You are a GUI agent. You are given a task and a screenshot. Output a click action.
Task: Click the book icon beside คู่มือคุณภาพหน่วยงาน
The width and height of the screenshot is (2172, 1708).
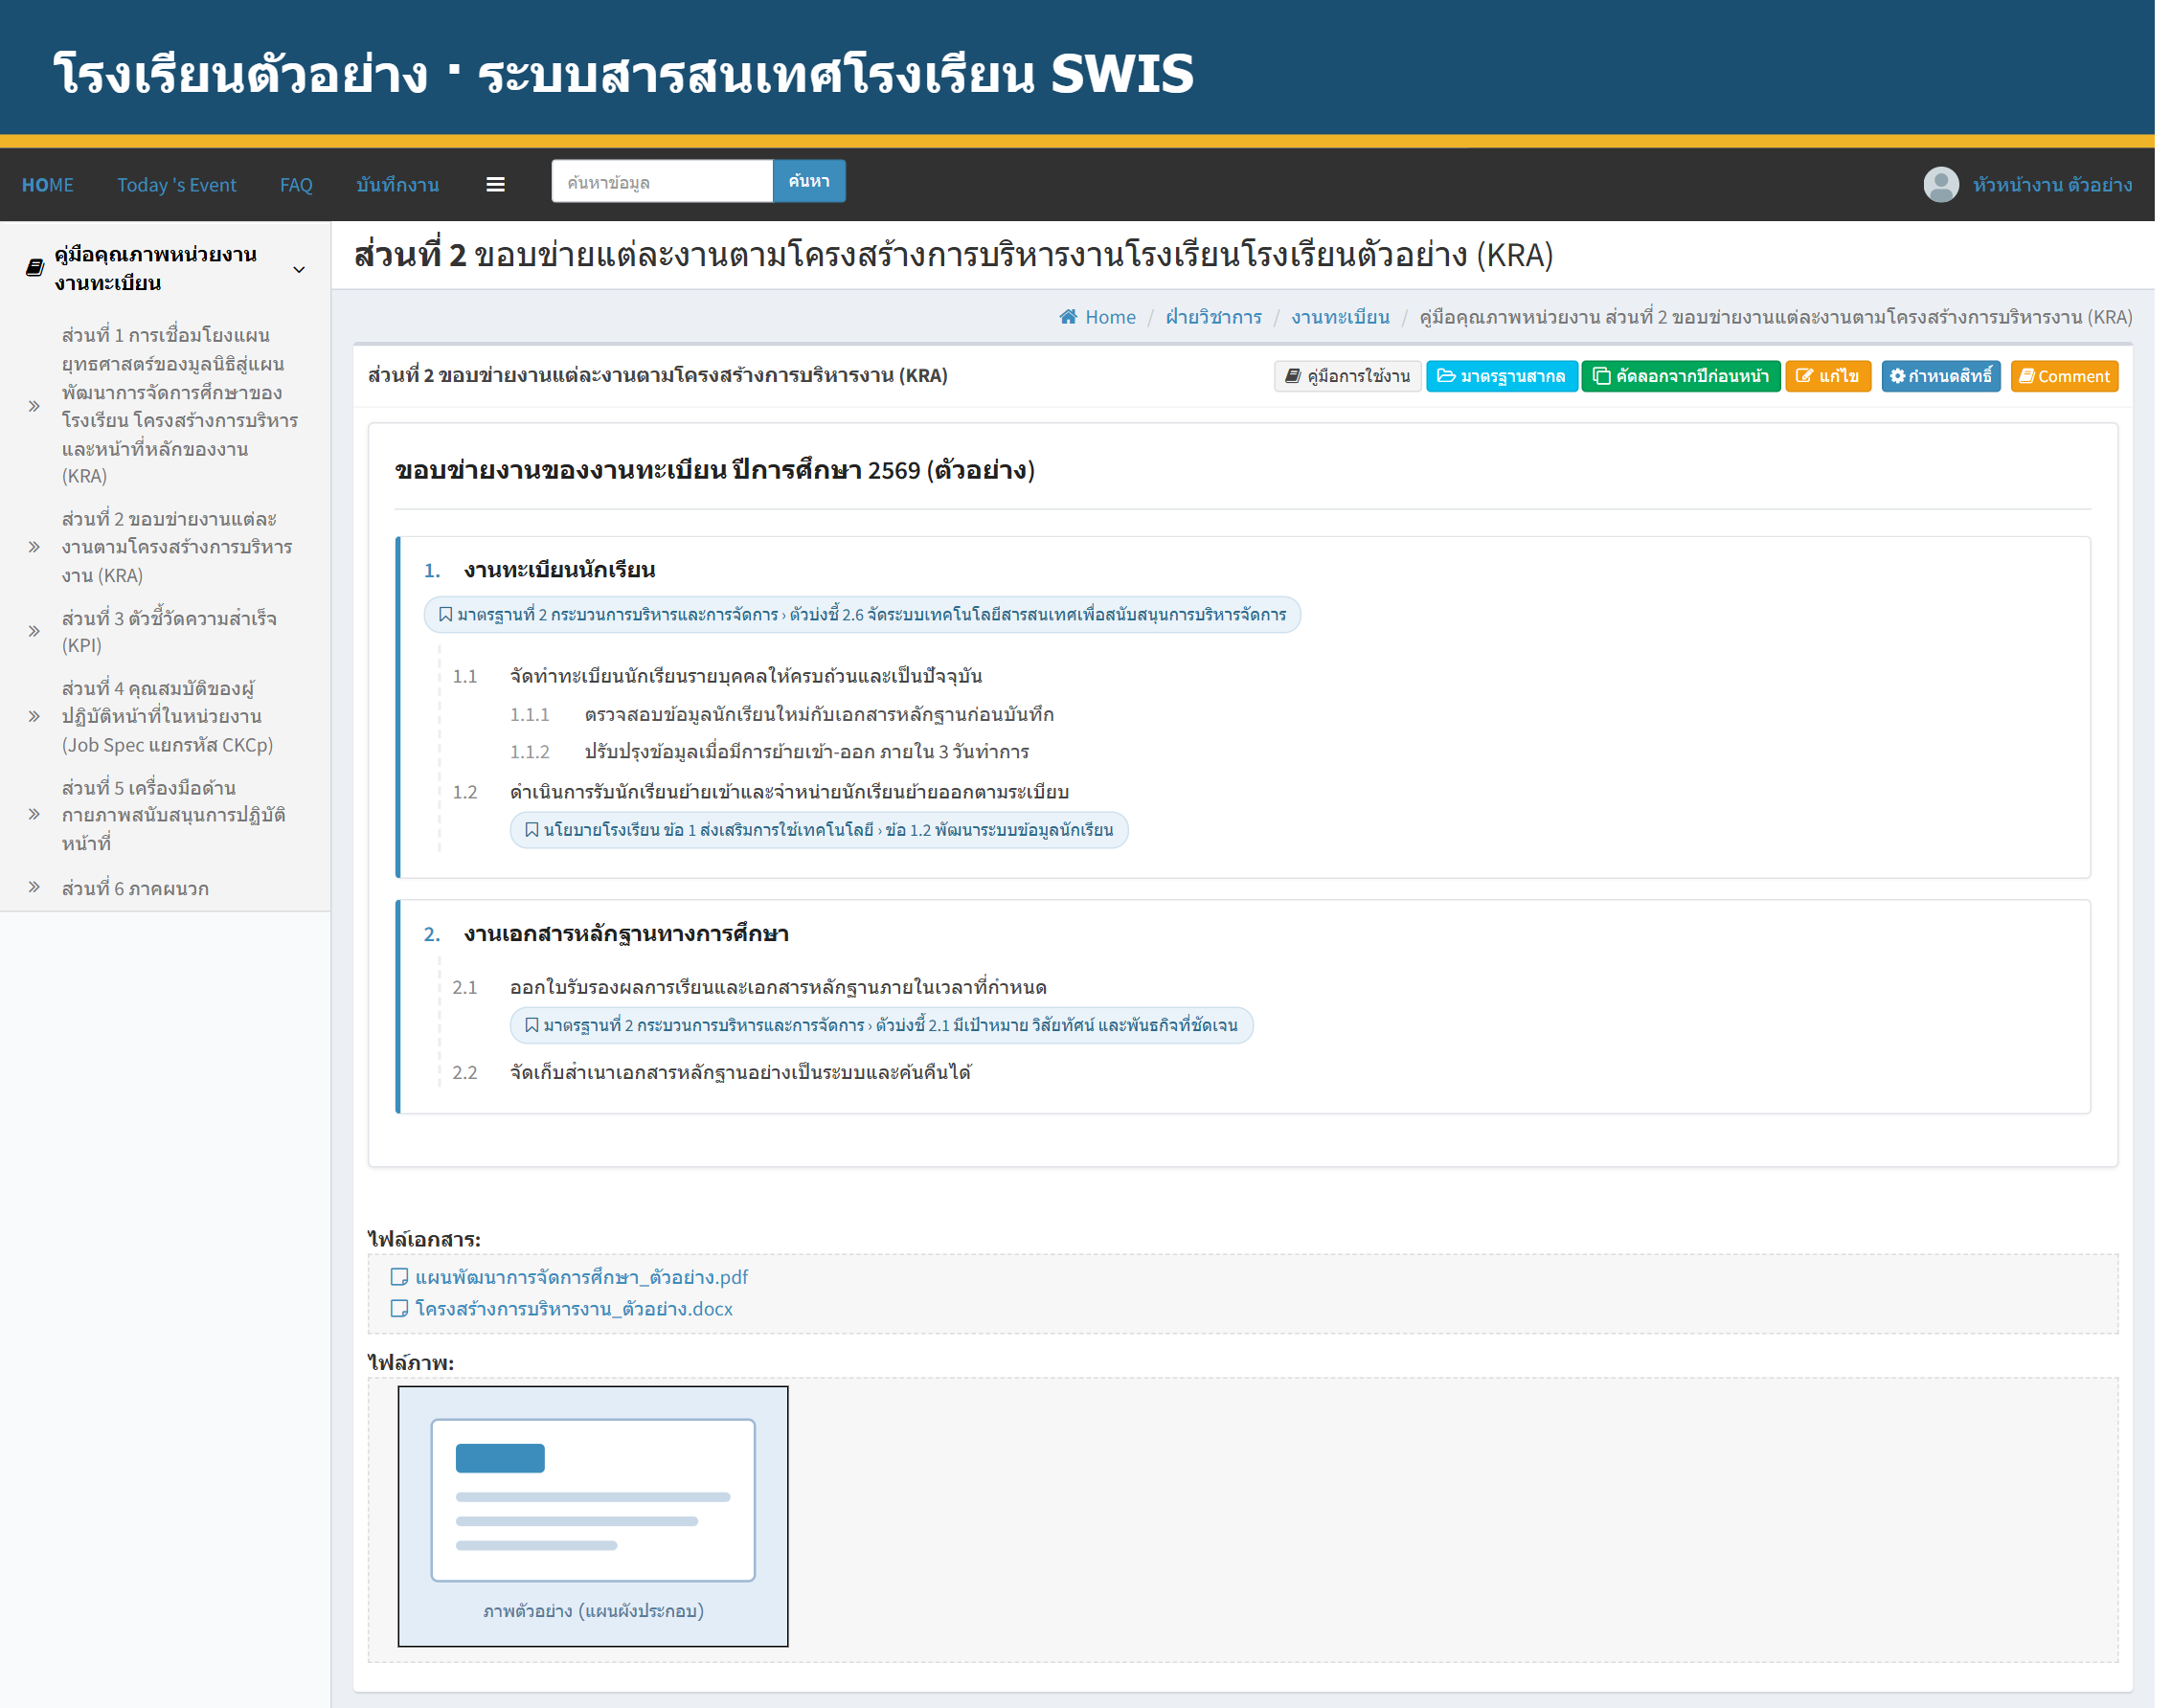tap(35, 267)
